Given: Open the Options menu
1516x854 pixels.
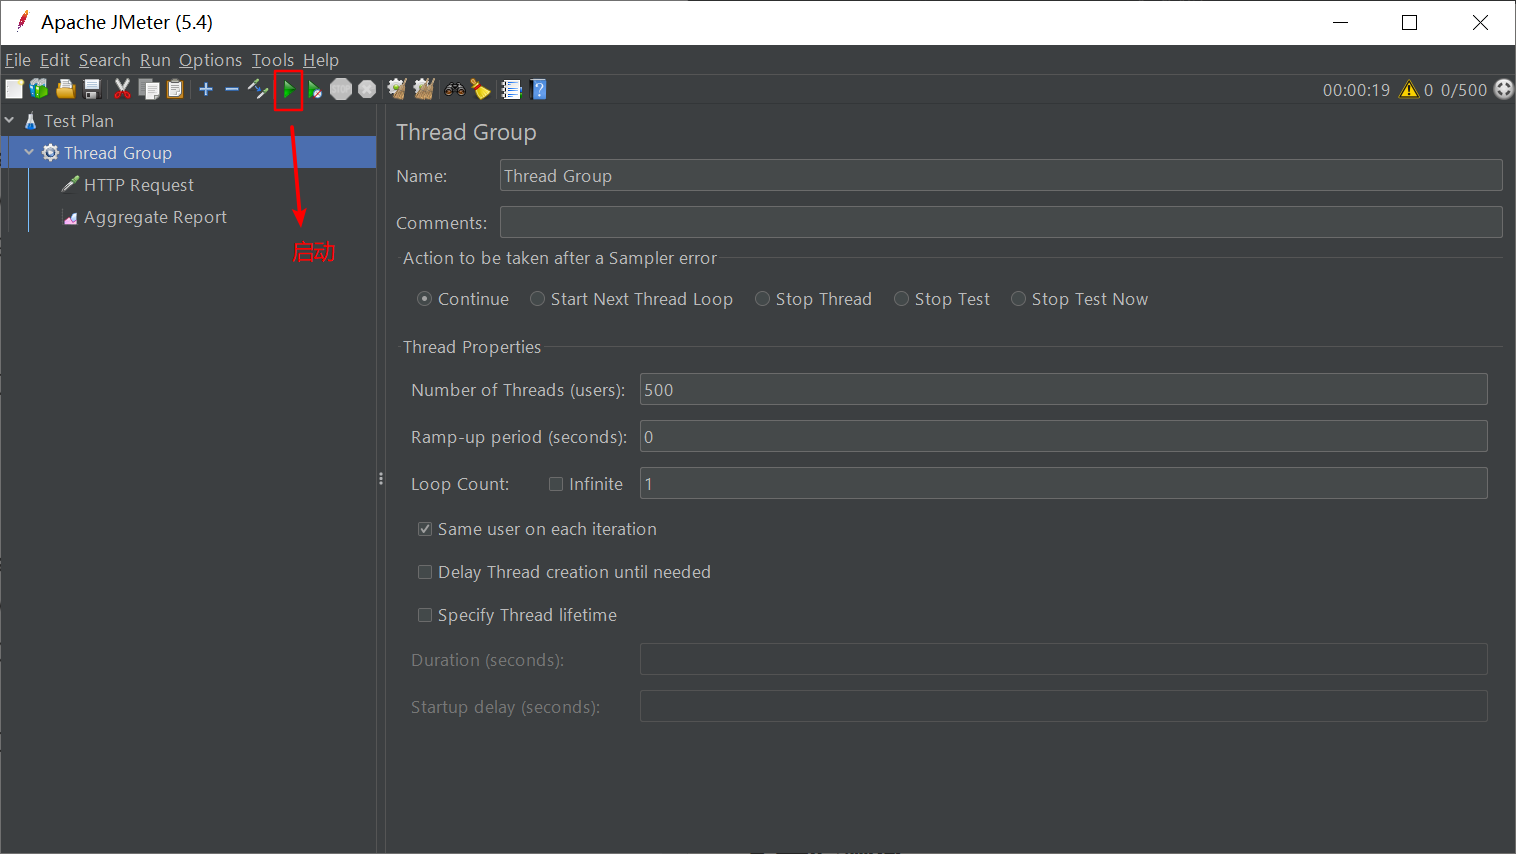Looking at the screenshot, I should (x=211, y=60).
